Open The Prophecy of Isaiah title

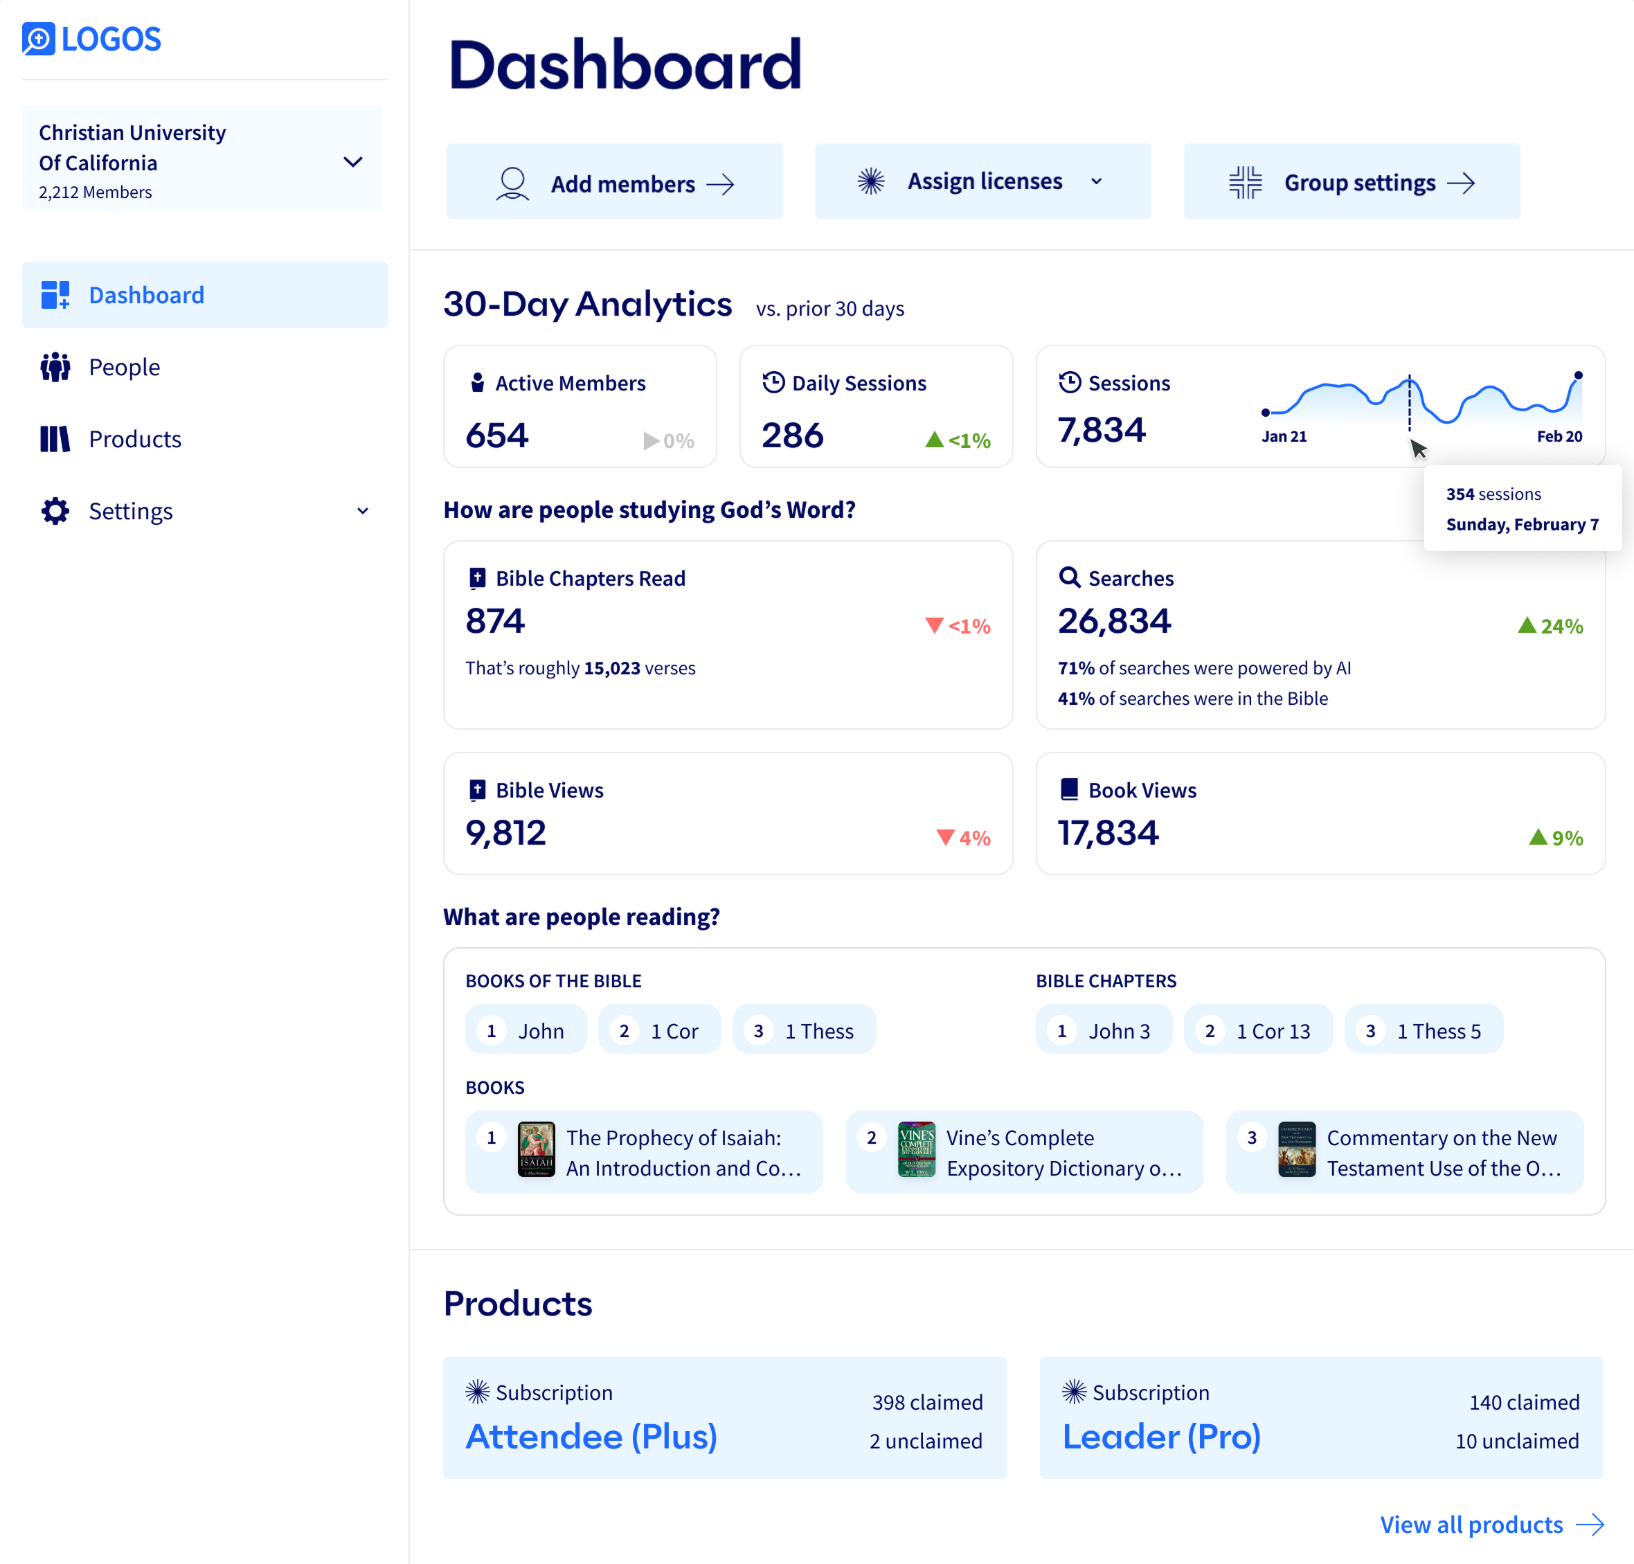684,1153
